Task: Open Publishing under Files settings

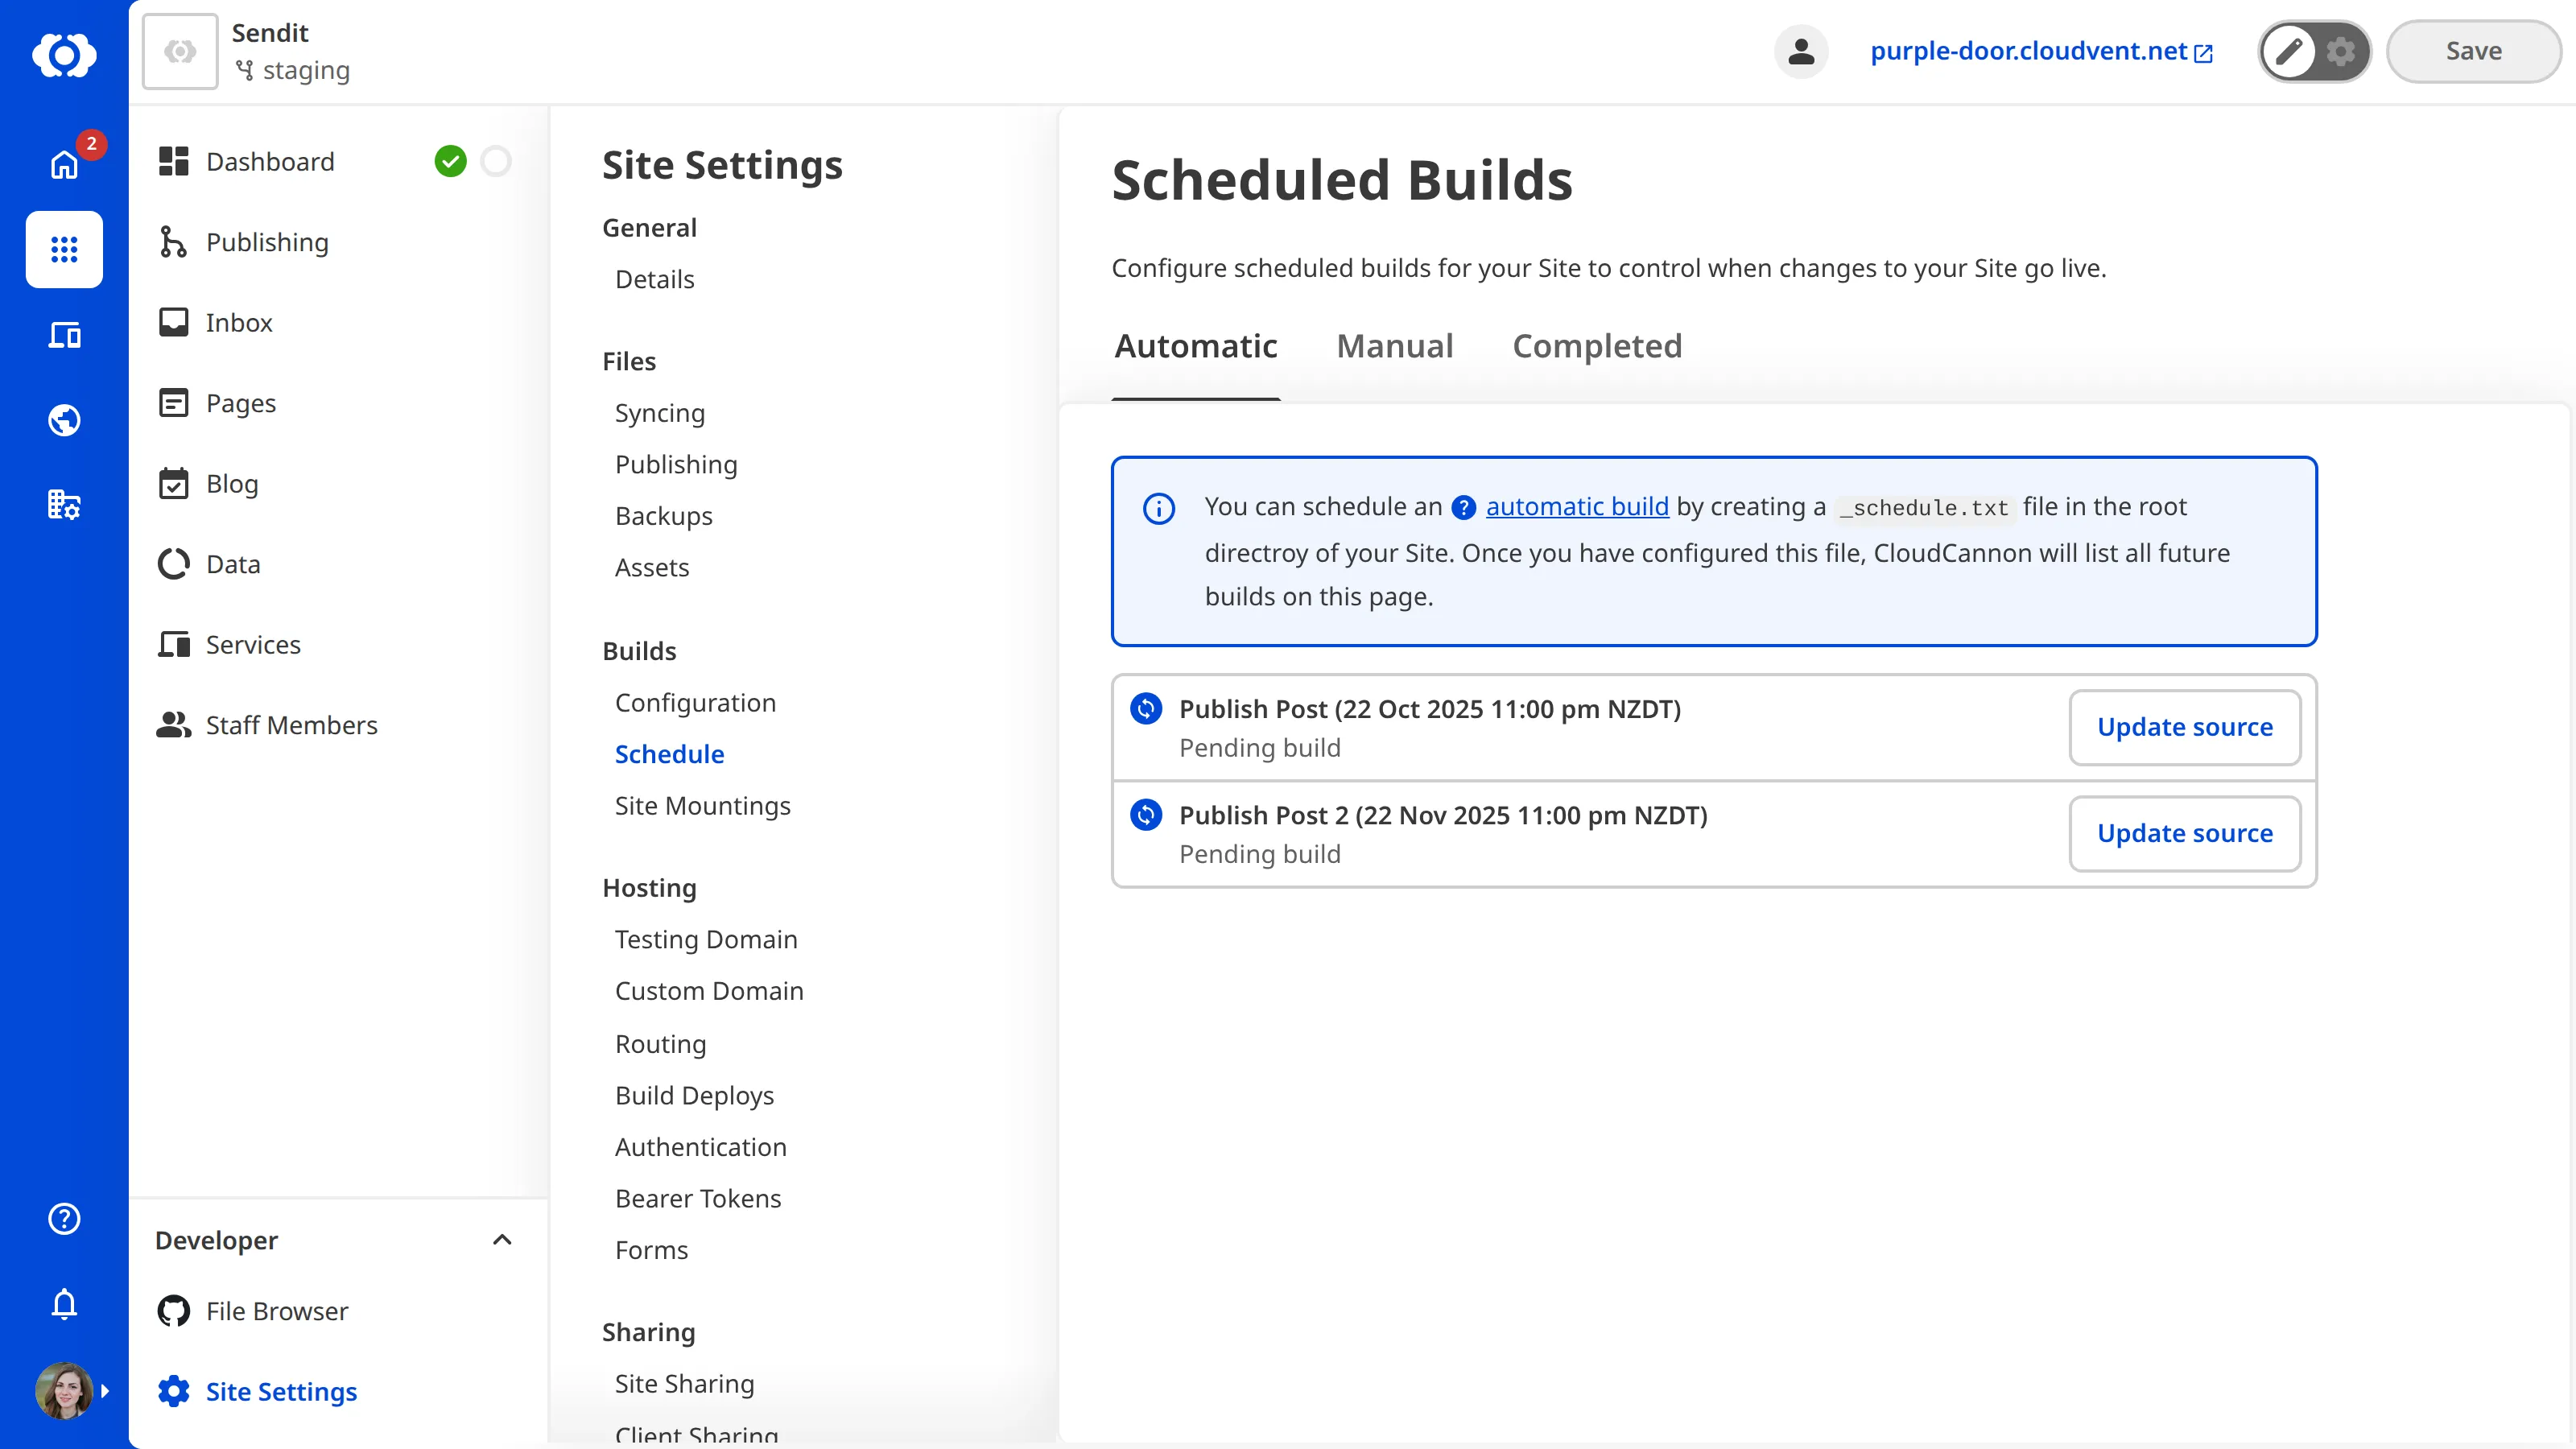Action: pyautogui.click(x=676, y=465)
